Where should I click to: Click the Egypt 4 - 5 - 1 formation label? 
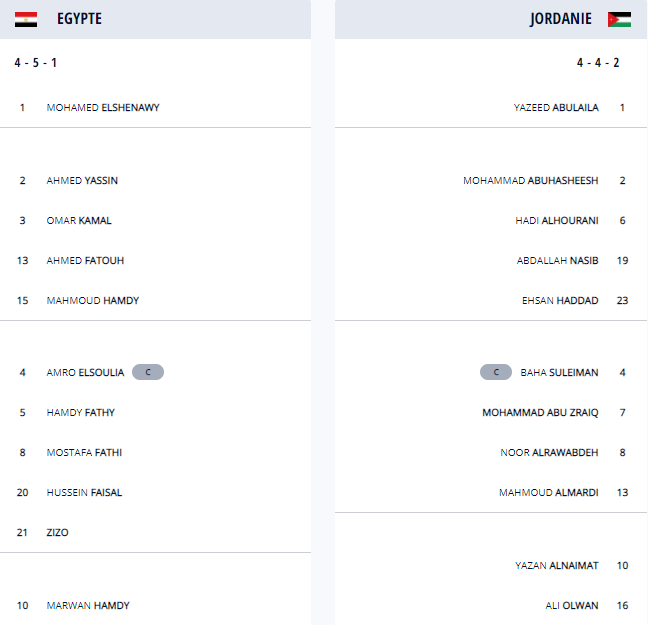(36, 63)
